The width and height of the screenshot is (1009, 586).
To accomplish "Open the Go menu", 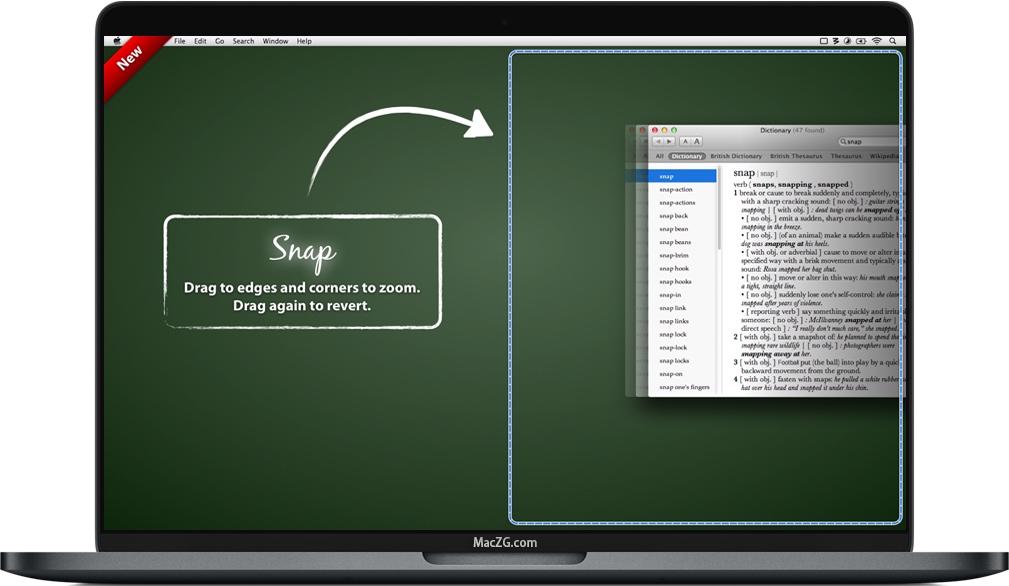I will pos(219,41).
